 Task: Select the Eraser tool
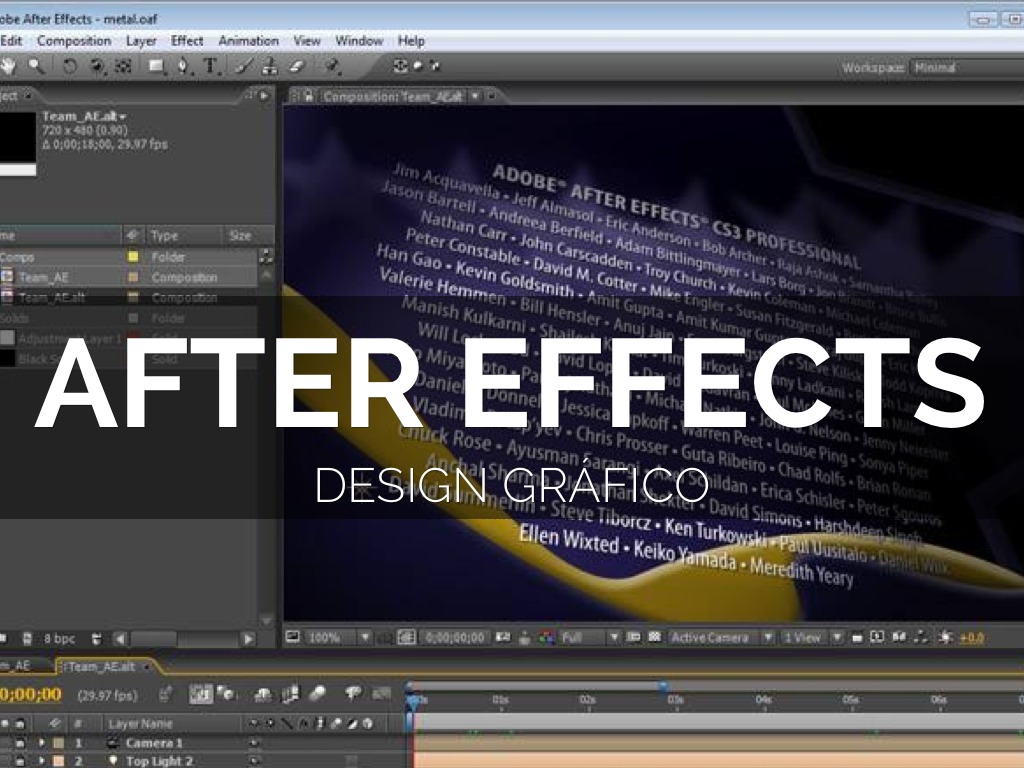[296, 67]
